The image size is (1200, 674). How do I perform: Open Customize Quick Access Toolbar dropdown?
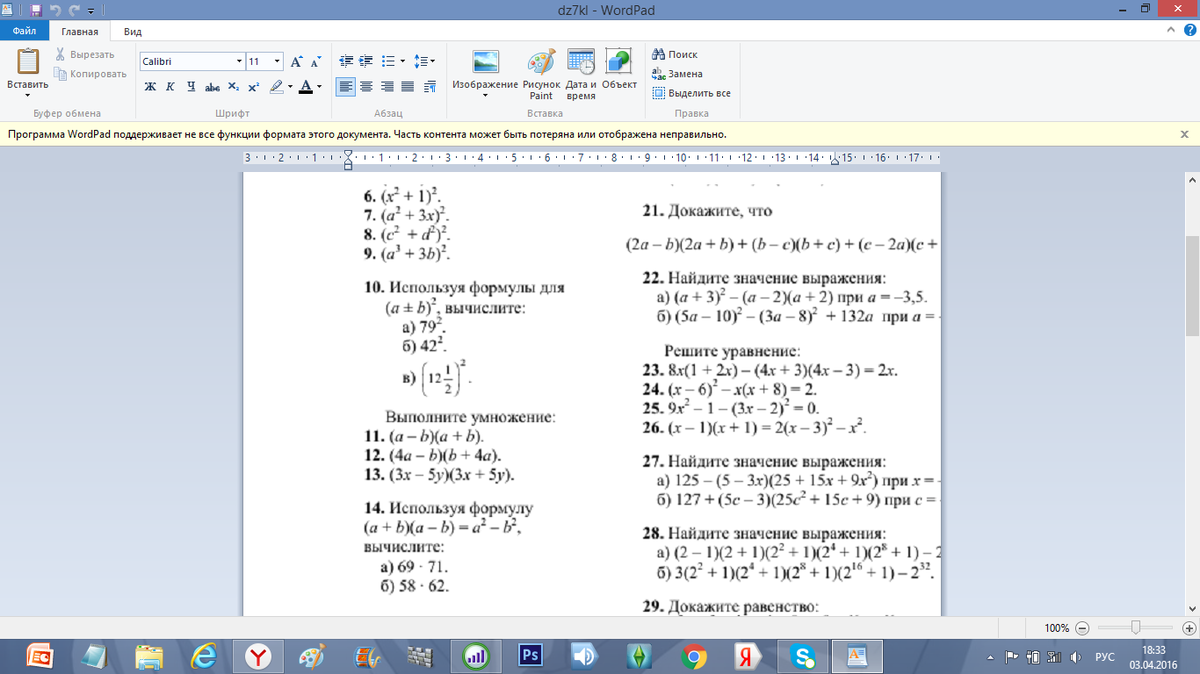tap(92, 11)
